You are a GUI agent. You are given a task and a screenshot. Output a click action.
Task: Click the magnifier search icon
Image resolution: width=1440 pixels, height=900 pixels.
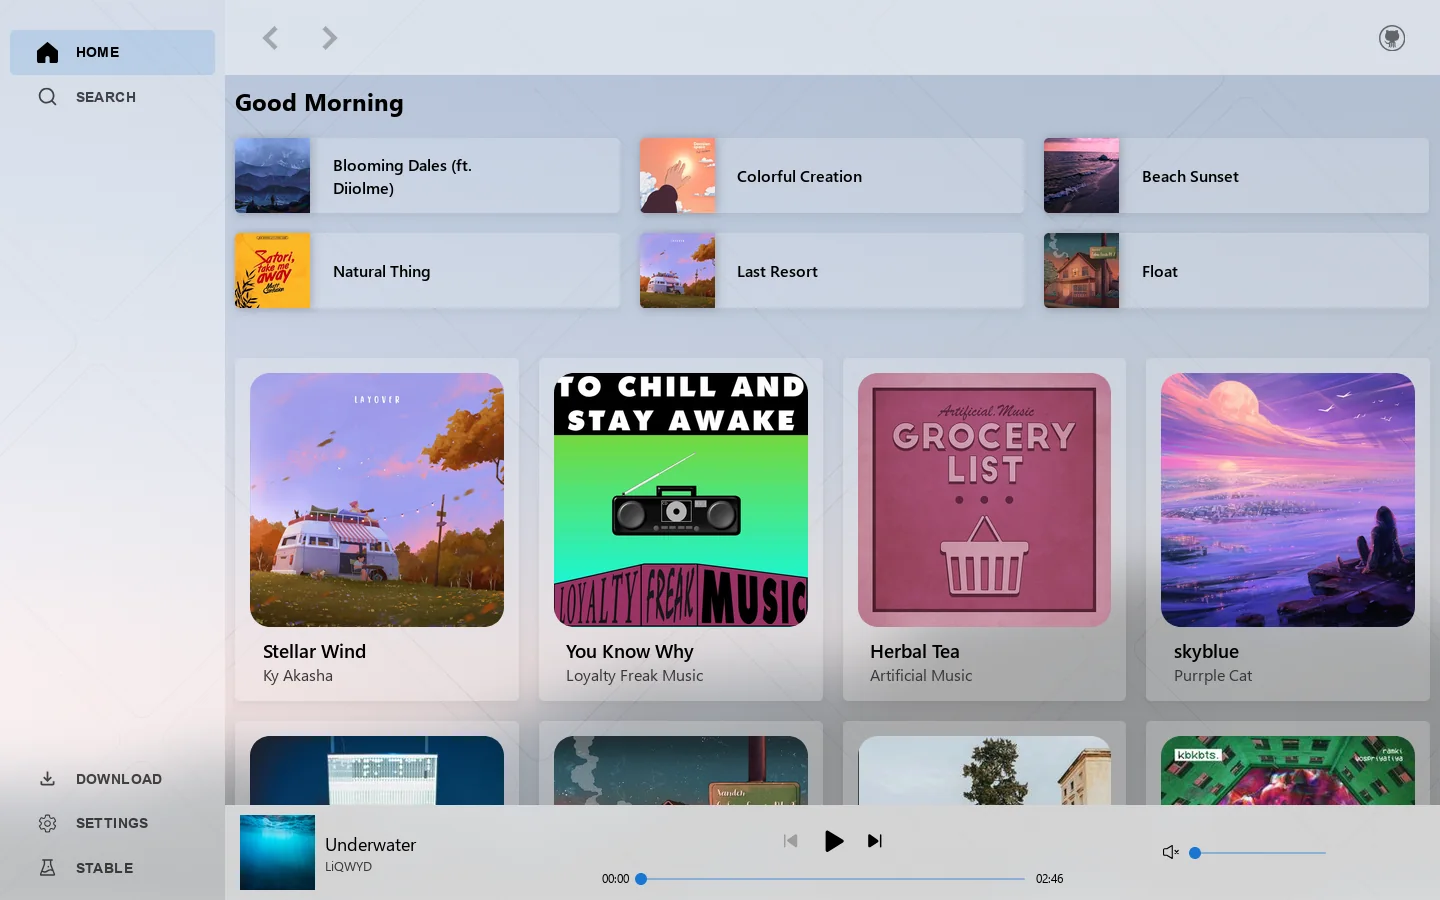click(x=47, y=97)
